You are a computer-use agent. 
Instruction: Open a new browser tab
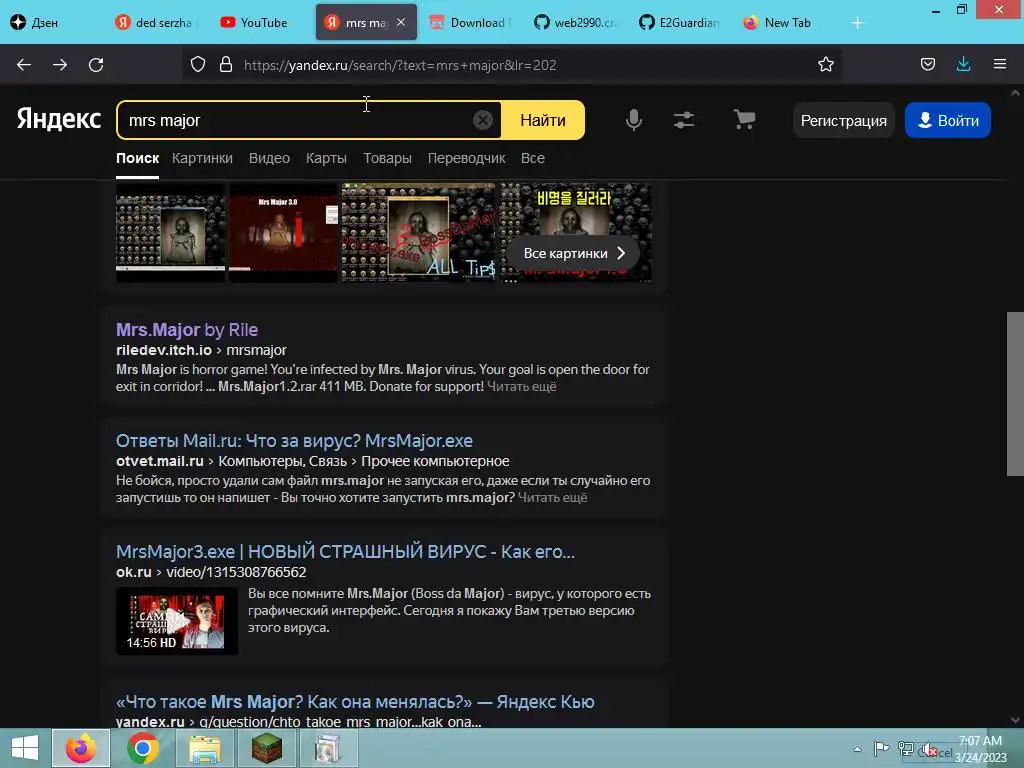point(857,23)
